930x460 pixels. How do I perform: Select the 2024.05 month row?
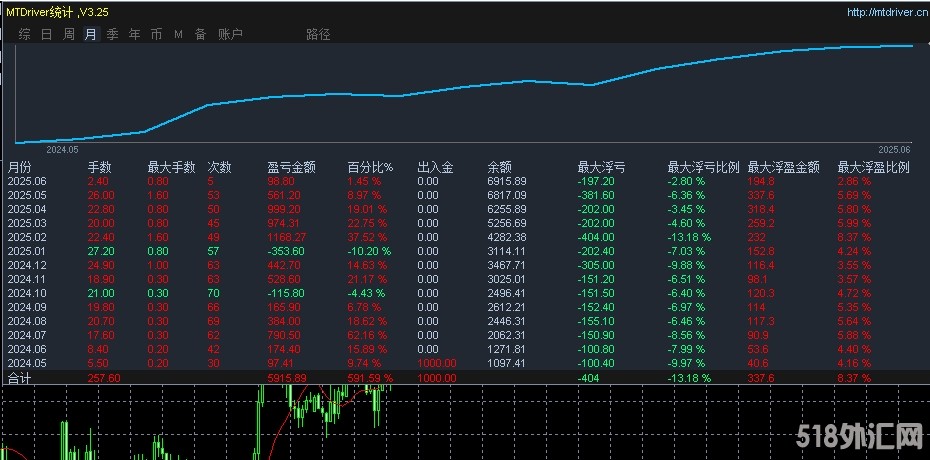pos(465,363)
